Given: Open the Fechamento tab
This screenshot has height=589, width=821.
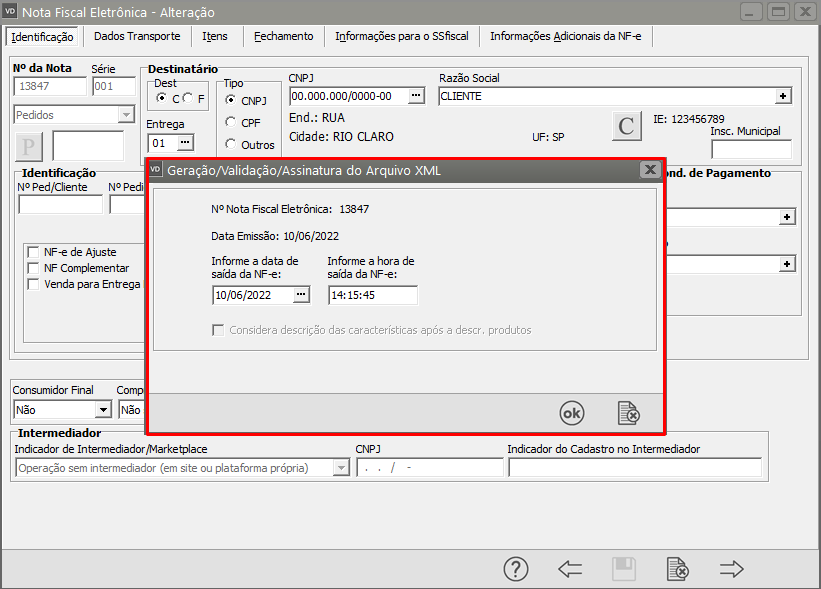Looking at the screenshot, I should click(283, 36).
